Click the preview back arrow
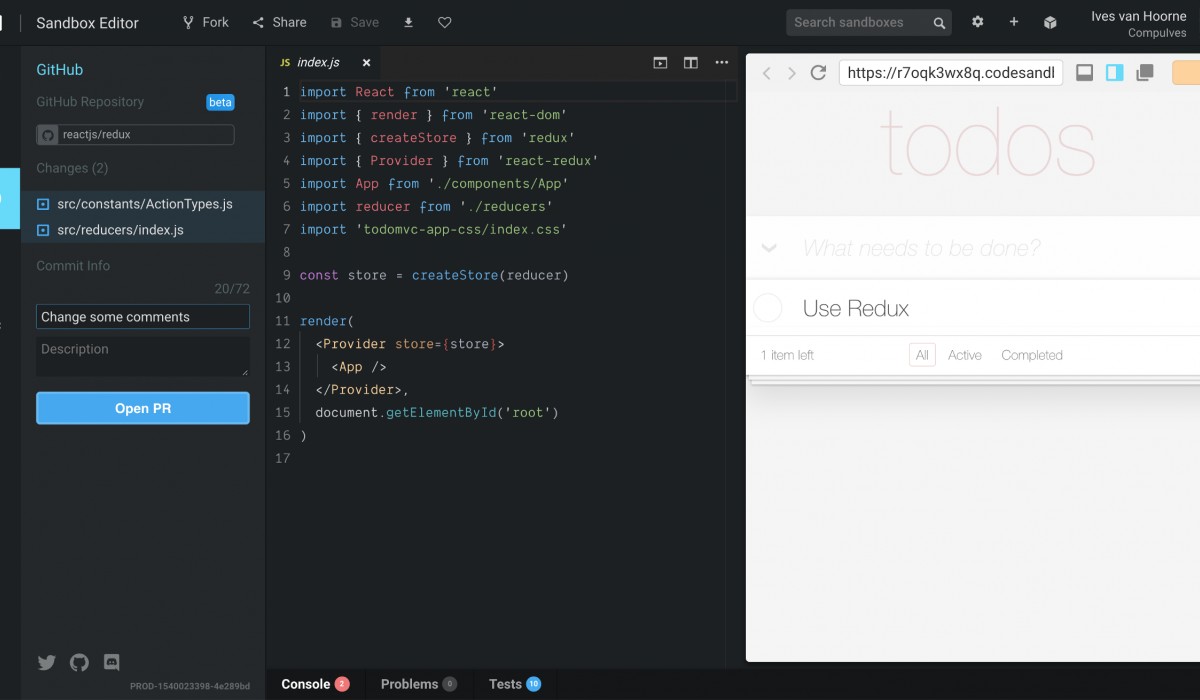The height and width of the screenshot is (700, 1200). pos(767,73)
